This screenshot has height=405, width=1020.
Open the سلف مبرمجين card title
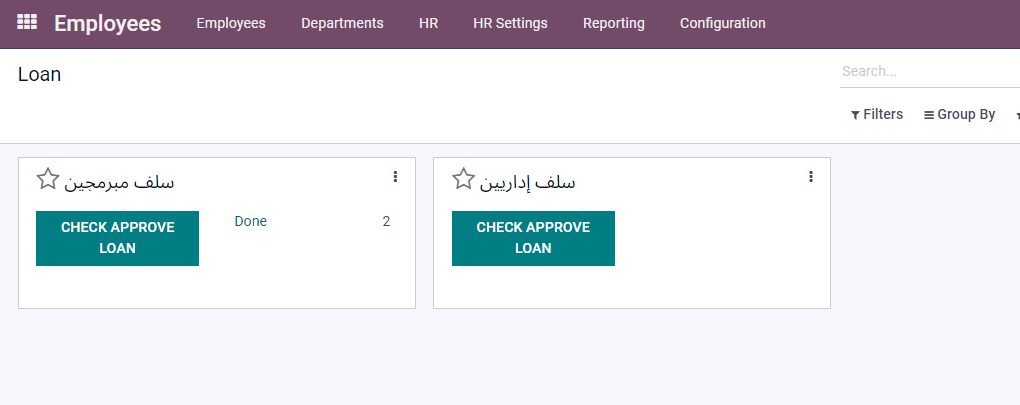119,182
